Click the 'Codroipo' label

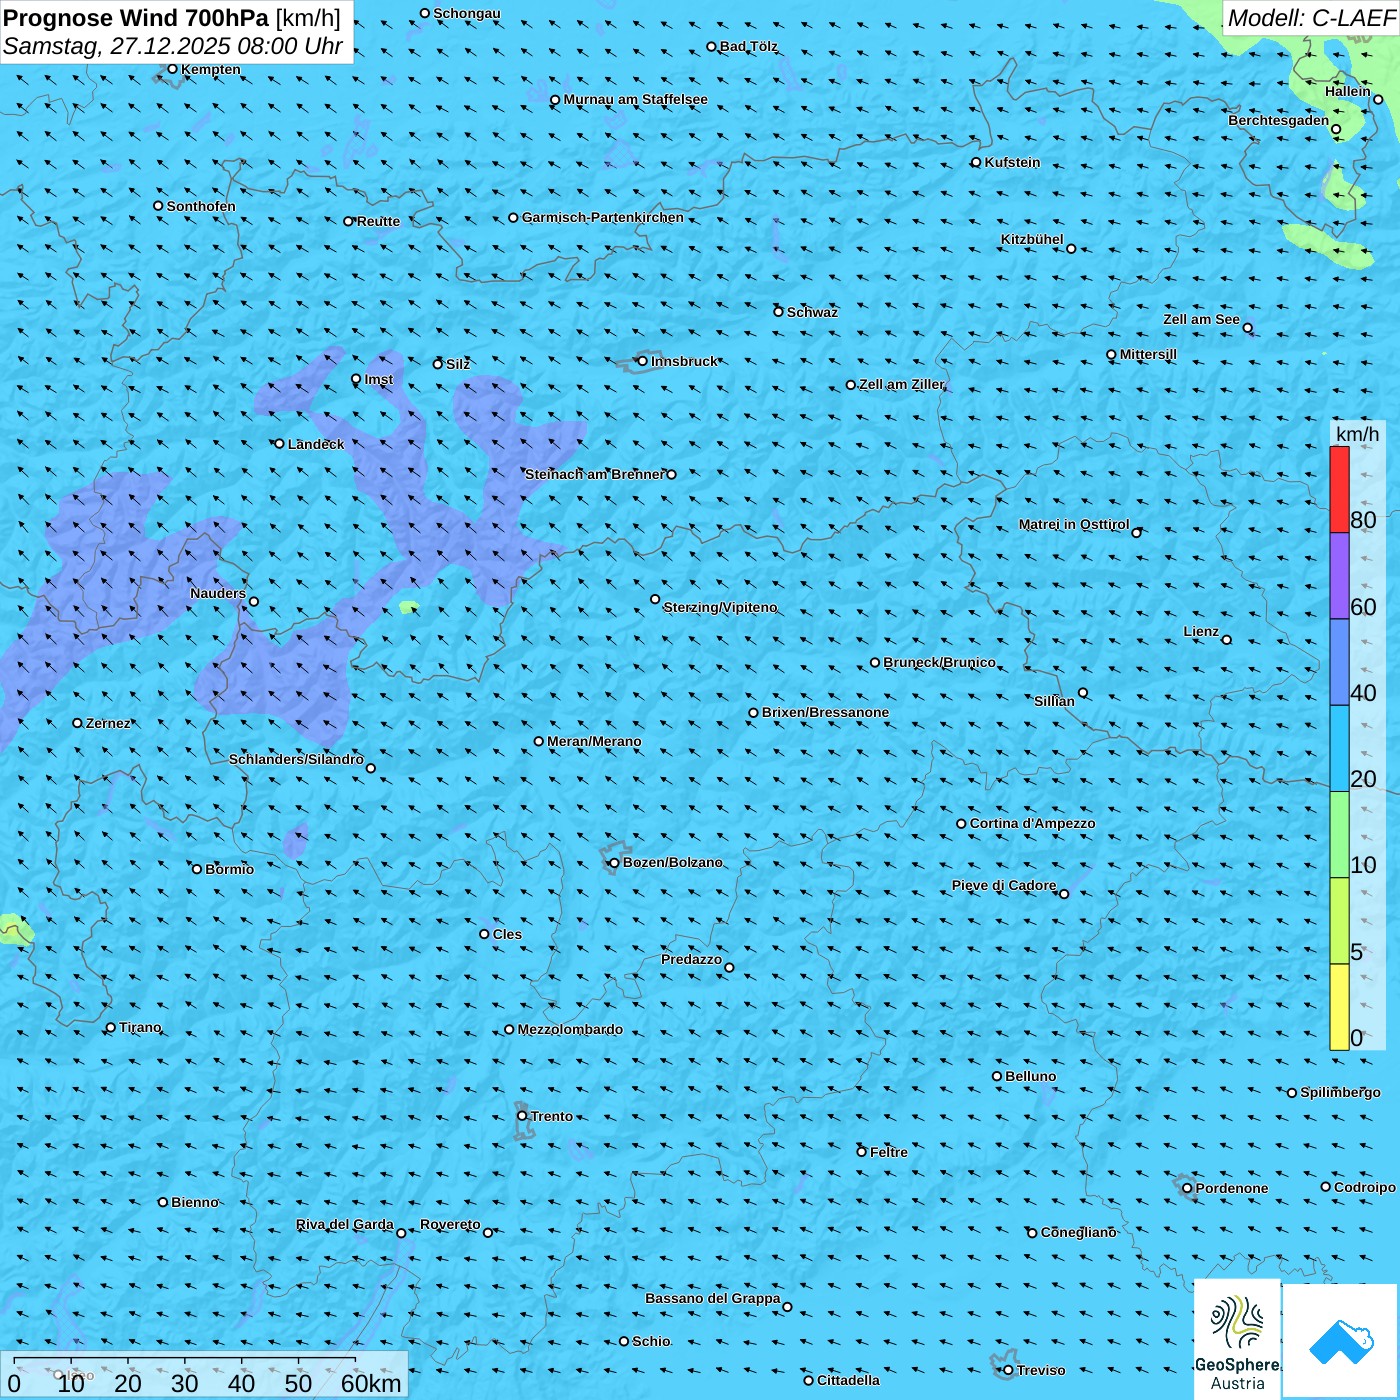click(x=1364, y=1187)
